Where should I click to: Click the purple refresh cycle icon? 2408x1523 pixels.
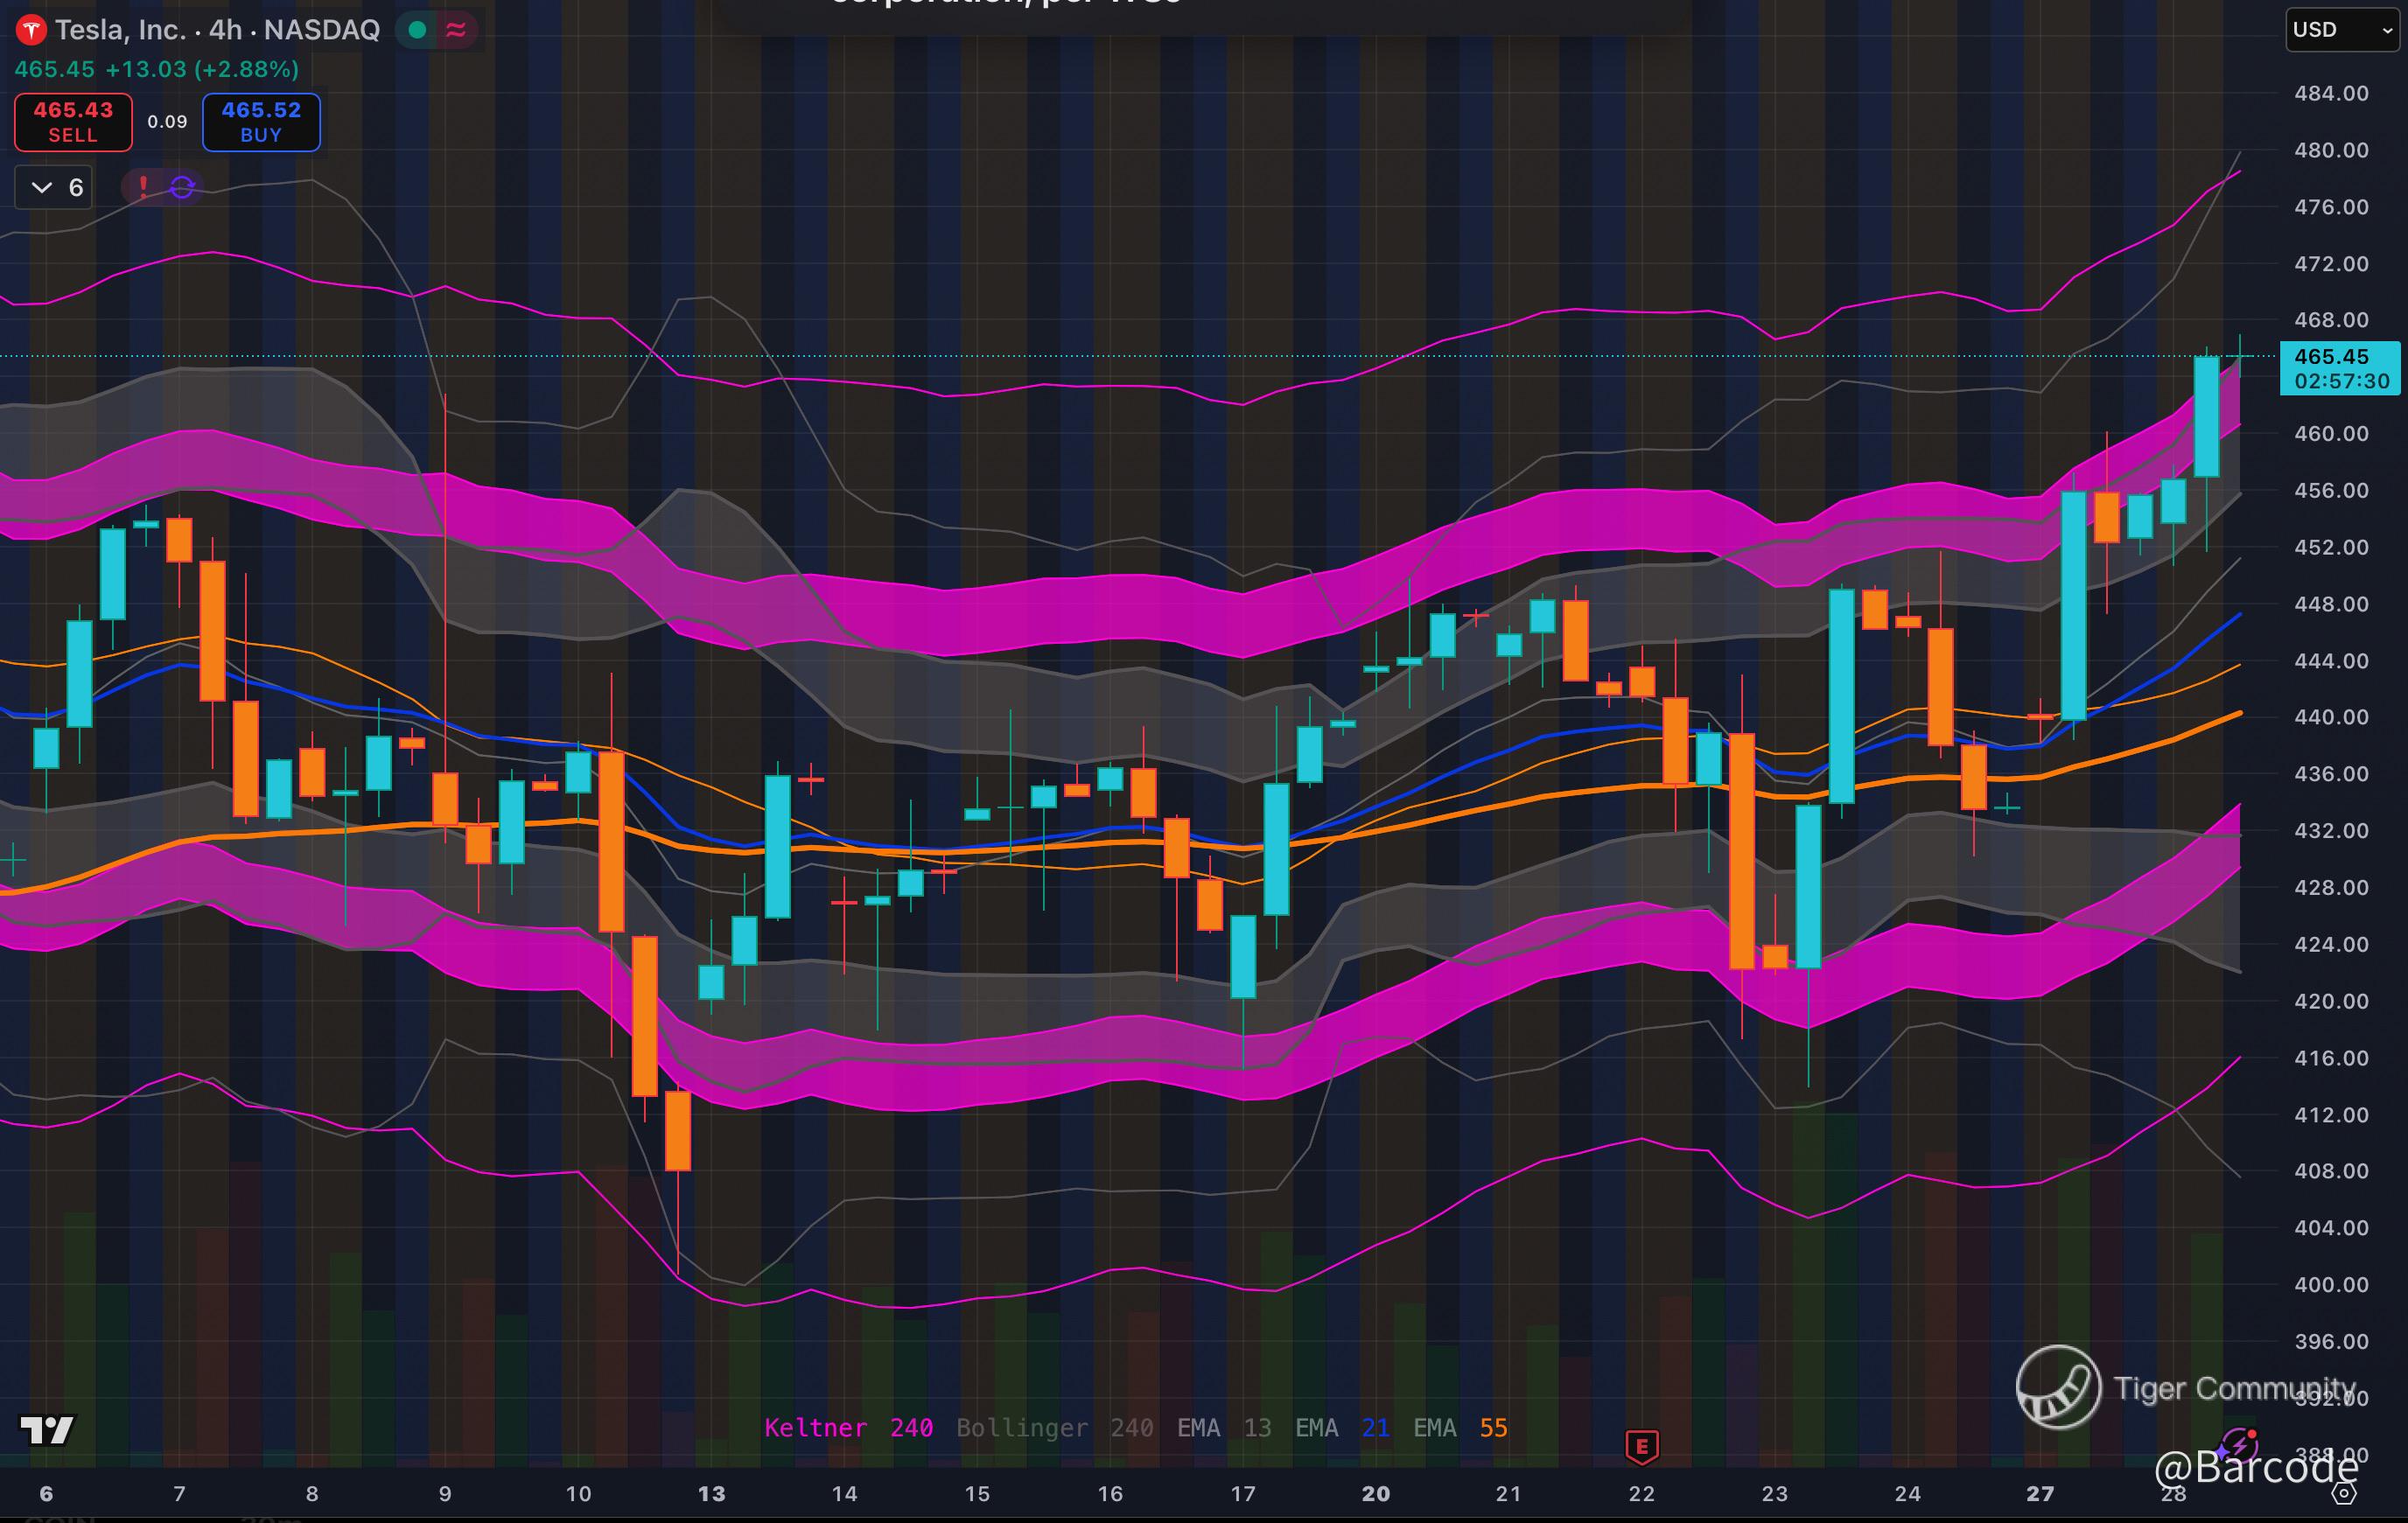[182, 187]
